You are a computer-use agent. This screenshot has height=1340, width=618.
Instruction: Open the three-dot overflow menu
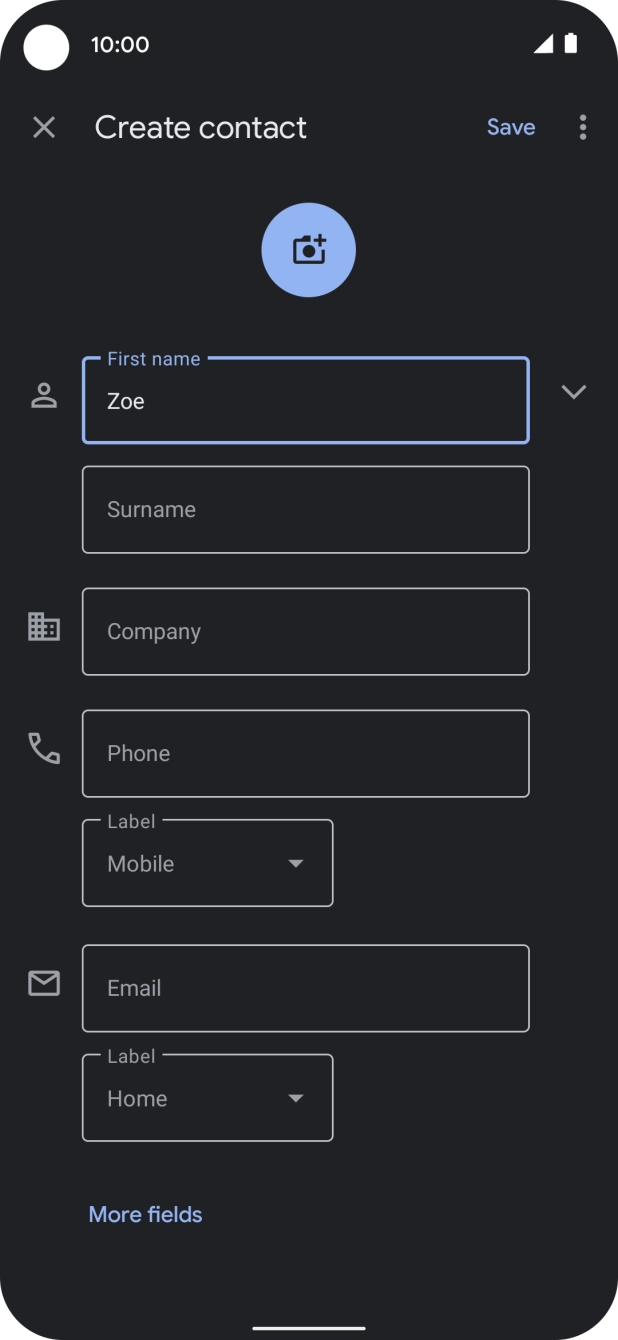click(x=583, y=127)
